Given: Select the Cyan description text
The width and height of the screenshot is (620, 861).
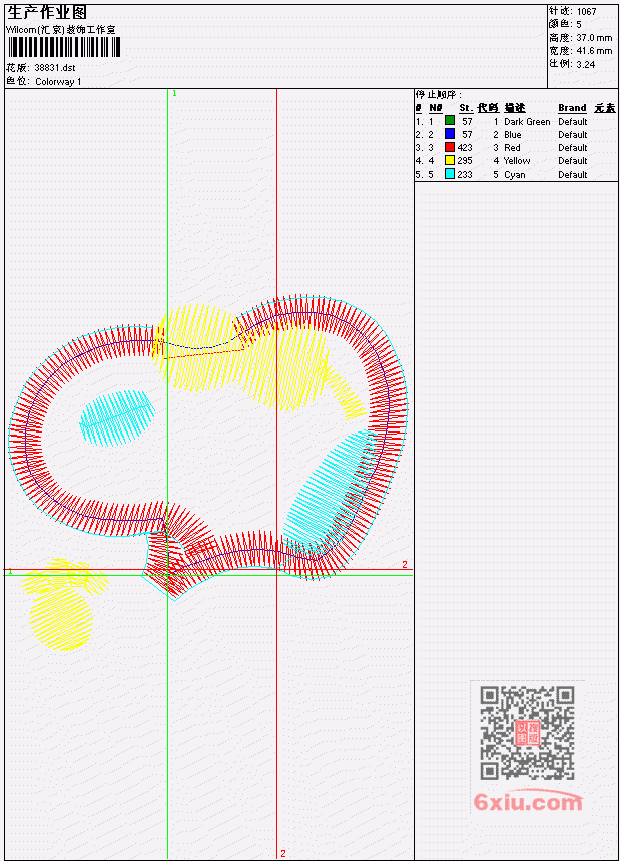Looking at the screenshot, I should (x=515, y=175).
